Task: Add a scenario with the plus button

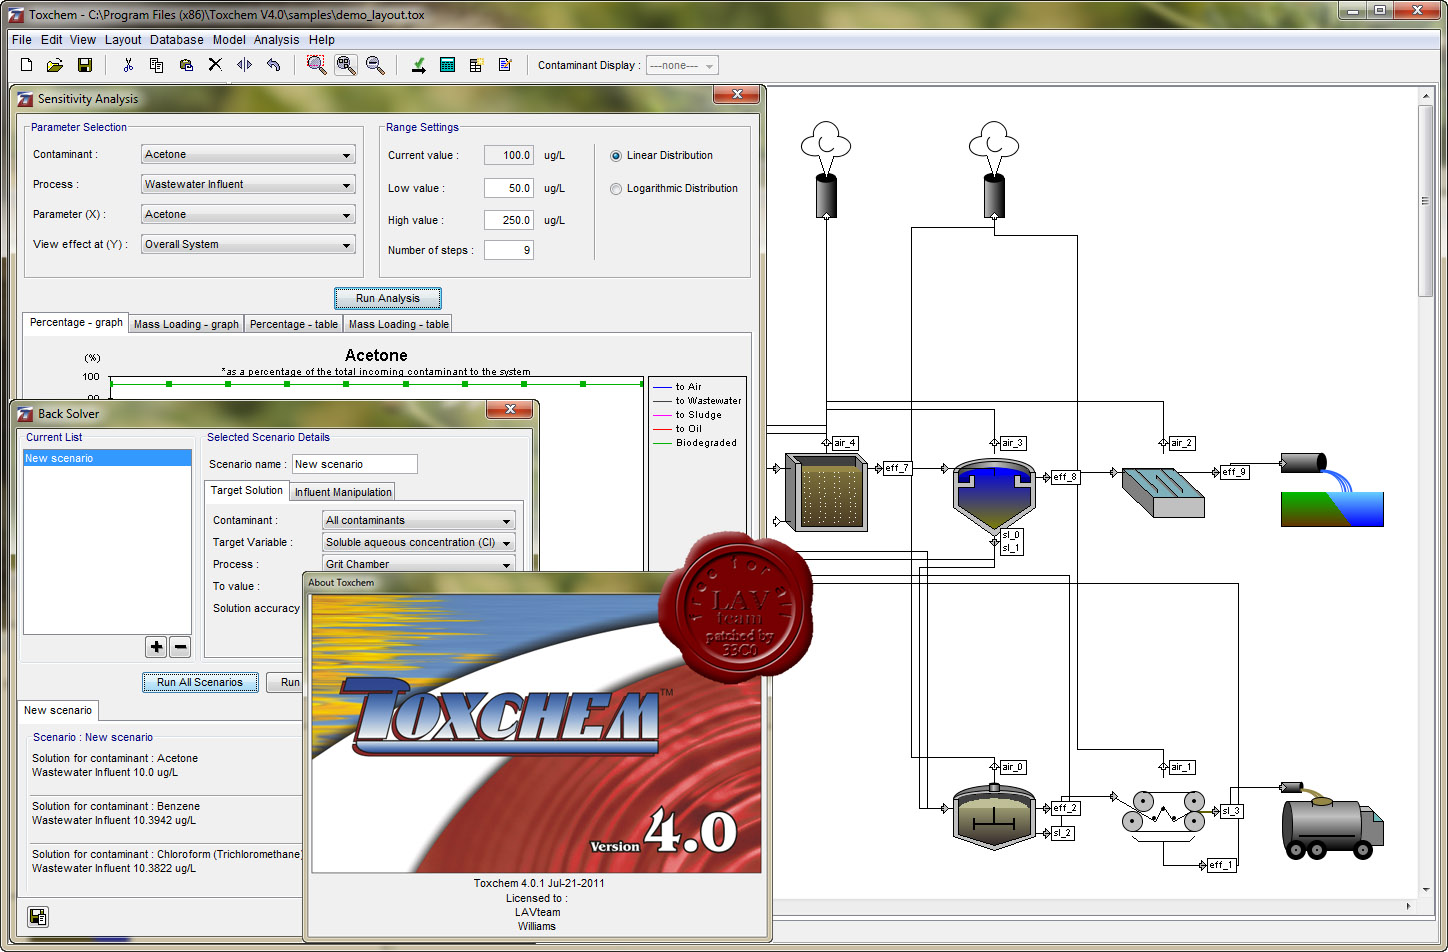Action: coord(156,647)
